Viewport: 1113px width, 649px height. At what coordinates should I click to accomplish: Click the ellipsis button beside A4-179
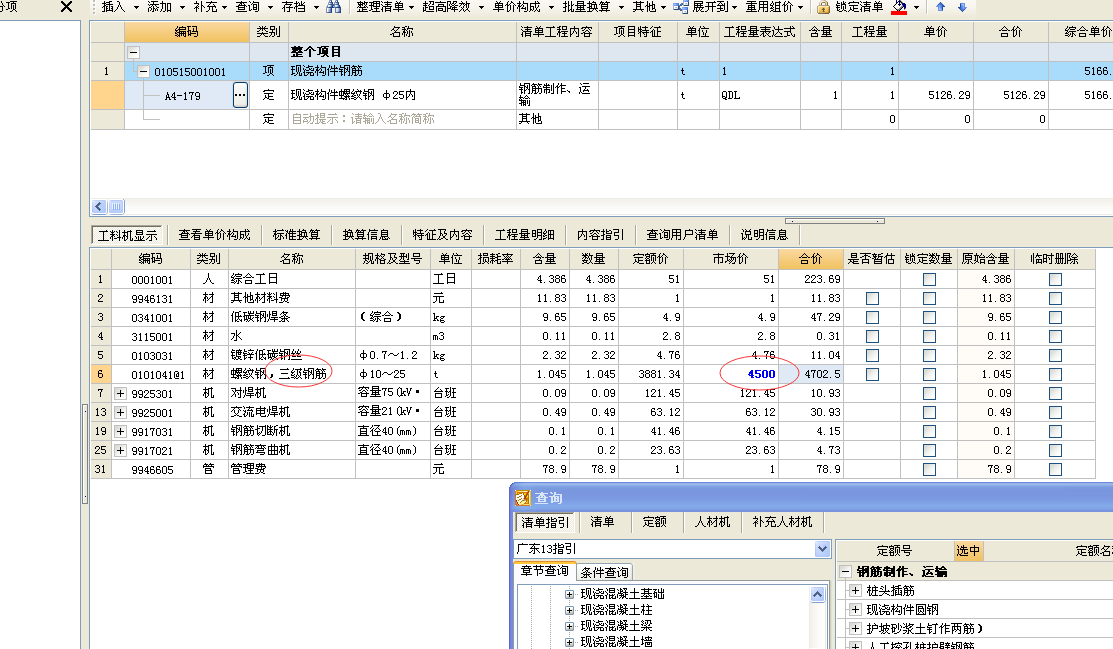coord(240,95)
